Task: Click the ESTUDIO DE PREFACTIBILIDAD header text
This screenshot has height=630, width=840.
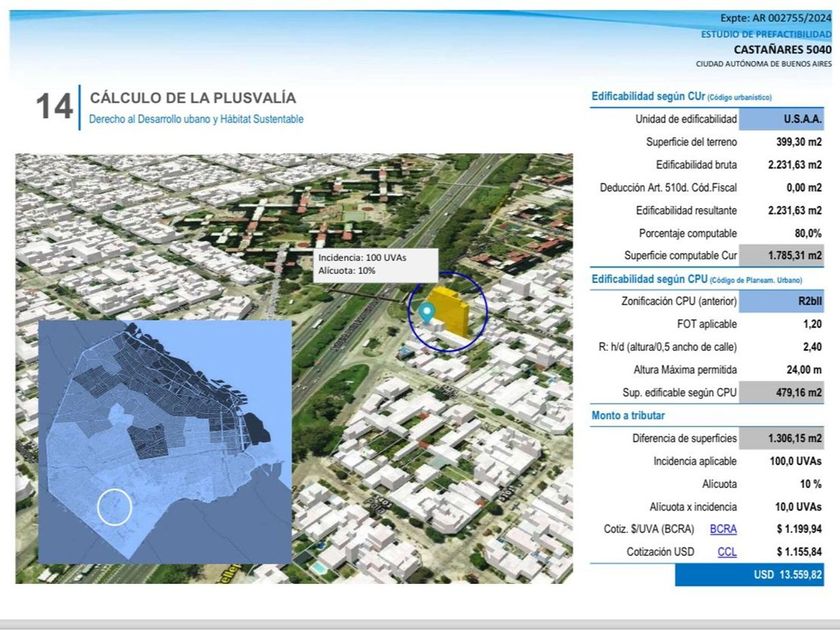Action: (766, 34)
